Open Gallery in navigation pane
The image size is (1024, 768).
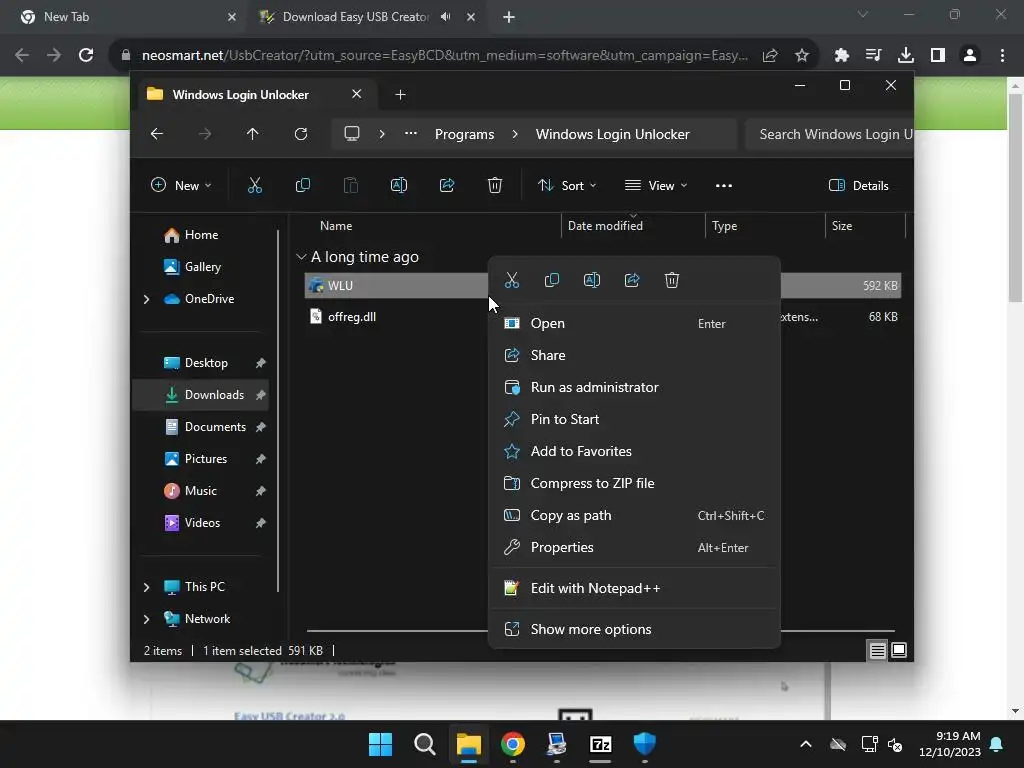(200, 267)
